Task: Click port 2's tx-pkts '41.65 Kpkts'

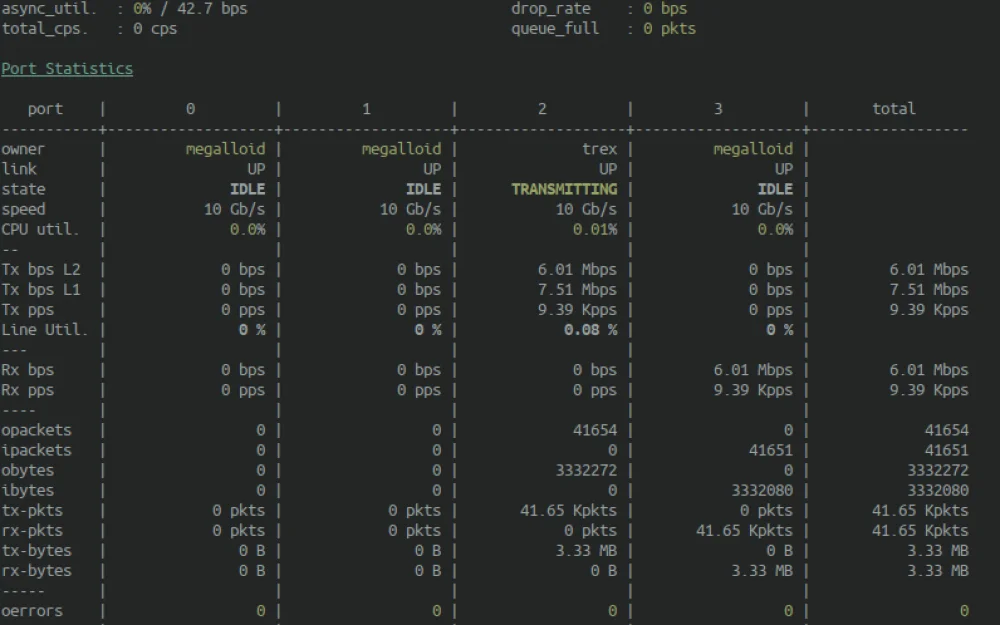Action: tap(568, 511)
